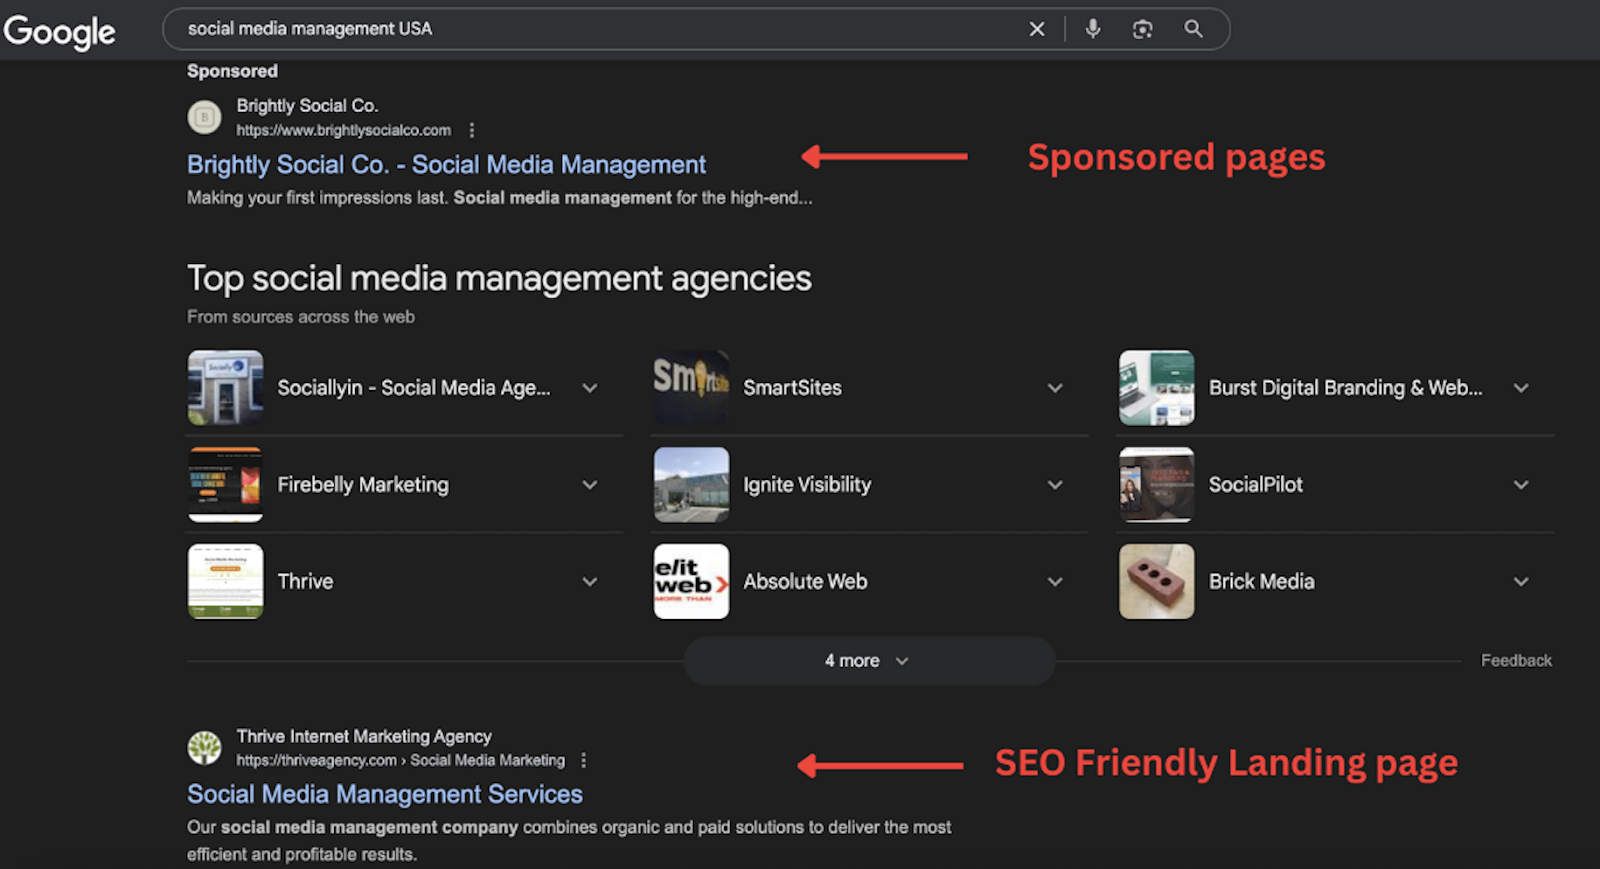The width and height of the screenshot is (1600, 869).
Task: Expand the Thrive entry
Action: 590,582
